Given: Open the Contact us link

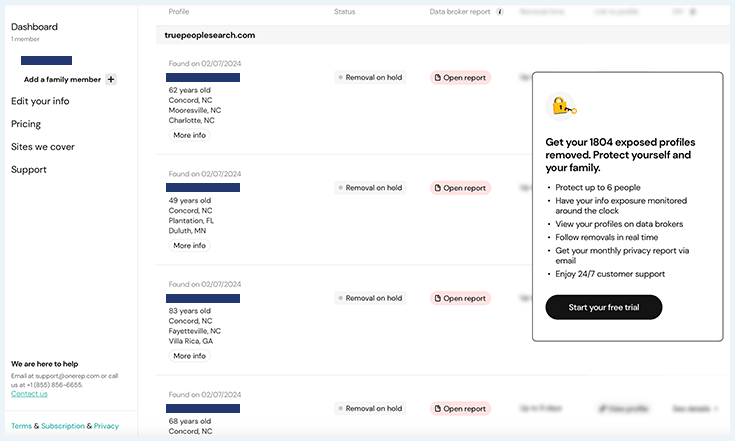Looking at the screenshot, I should click(29, 394).
